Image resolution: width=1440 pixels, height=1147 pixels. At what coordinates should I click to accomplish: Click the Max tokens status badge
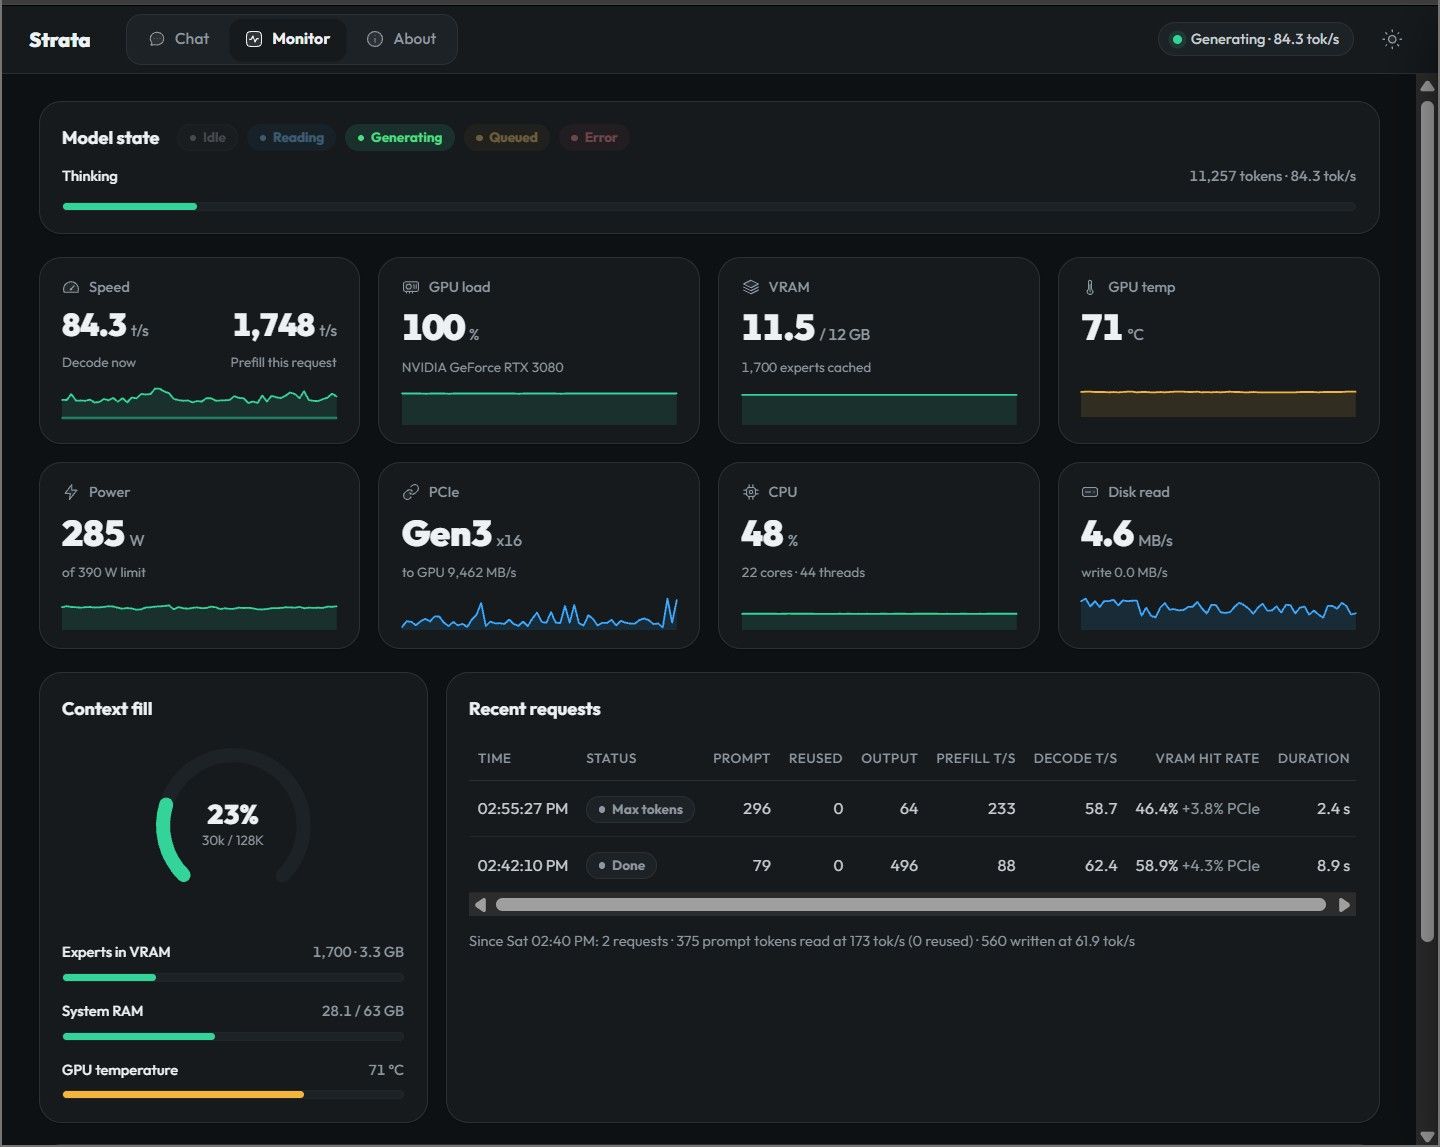pyautogui.click(x=640, y=809)
